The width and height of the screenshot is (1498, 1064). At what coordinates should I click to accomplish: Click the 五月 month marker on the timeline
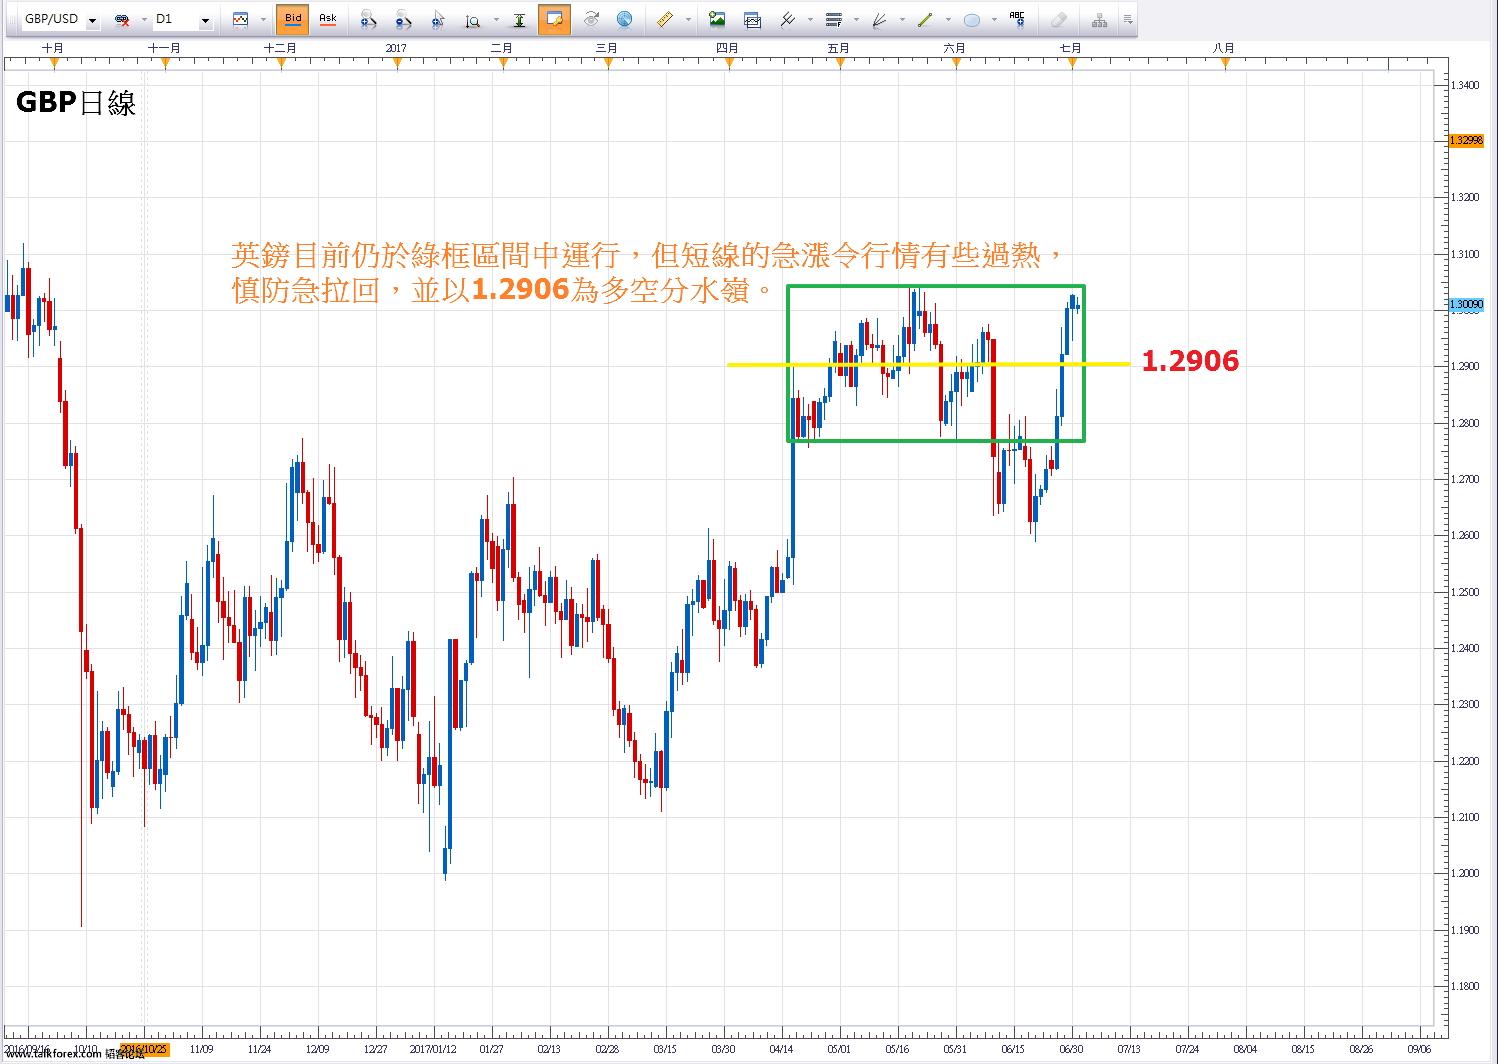839,48
